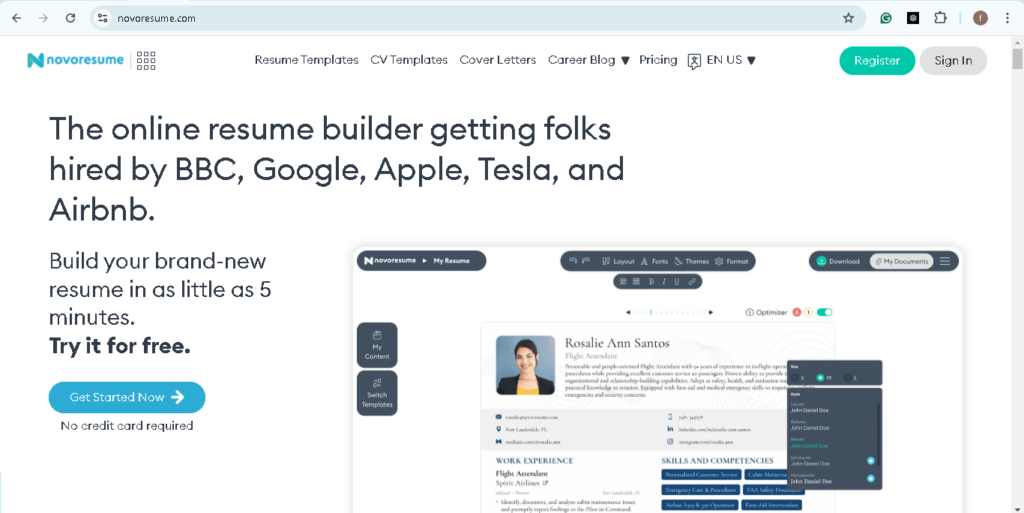1024x513 pixels.
Task: Click the align left text icon
Action: [623, 281]
